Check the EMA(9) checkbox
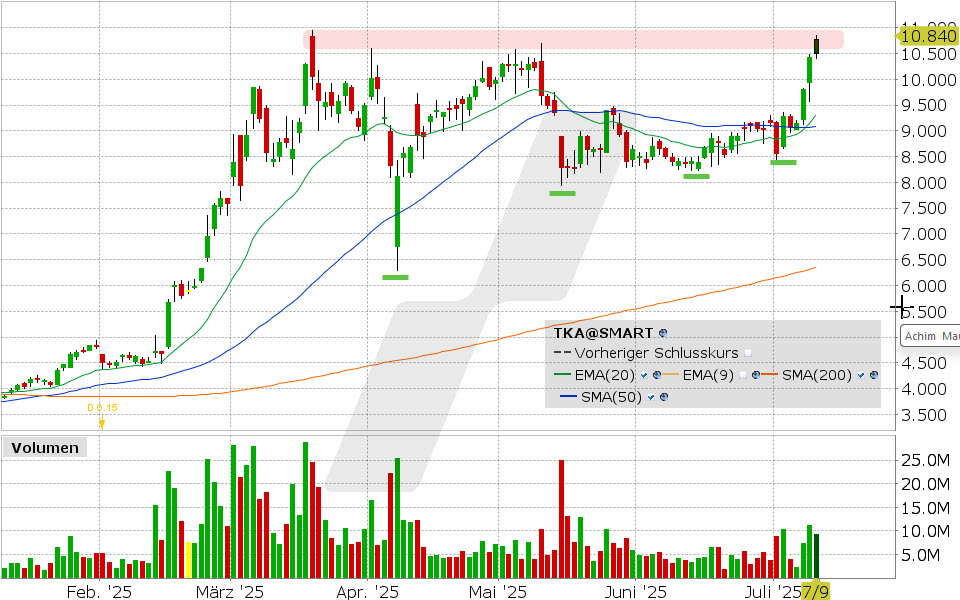Image resolution: width=960 pixels, height=600 pixels. 743,375
